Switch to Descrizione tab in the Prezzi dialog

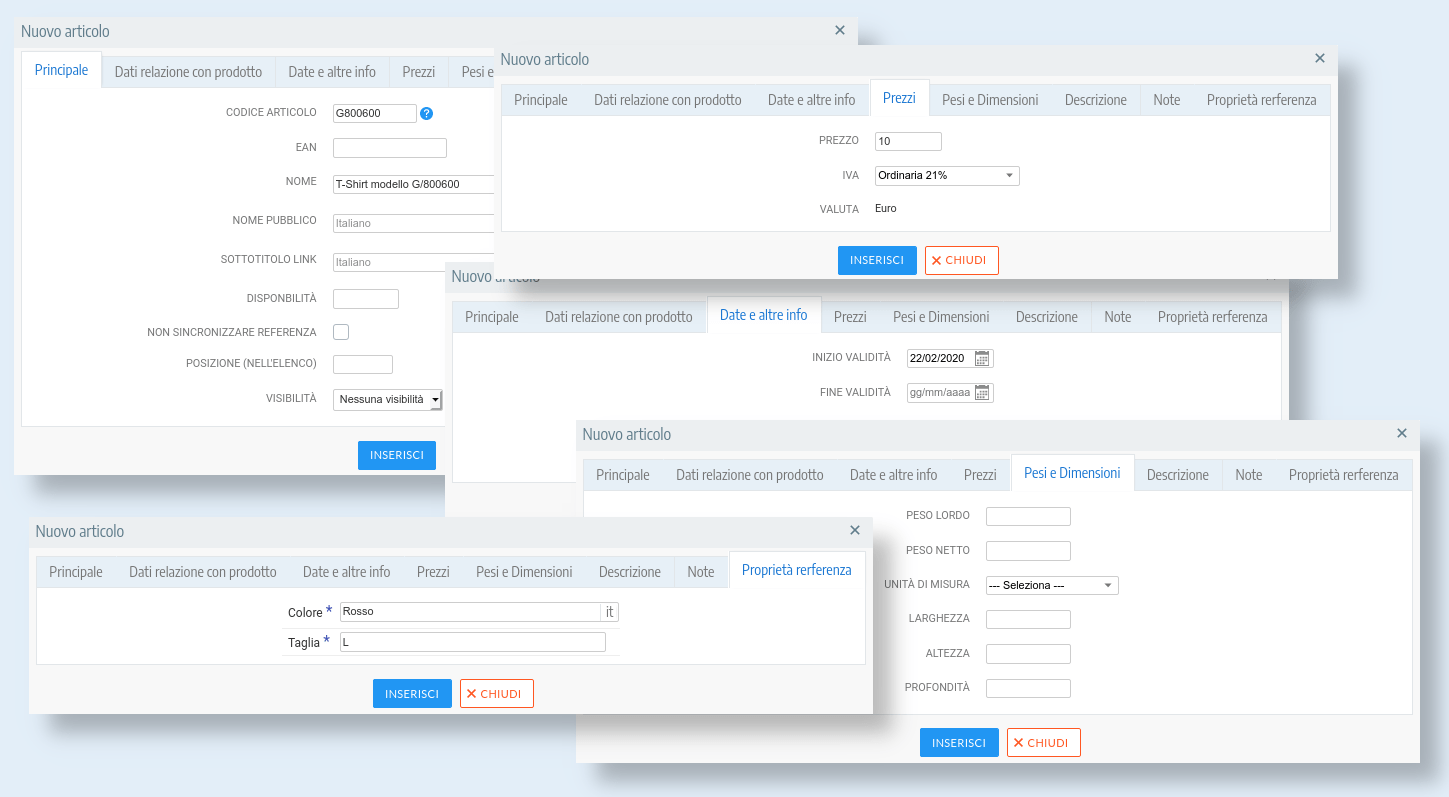click(x=1095, y=100)
